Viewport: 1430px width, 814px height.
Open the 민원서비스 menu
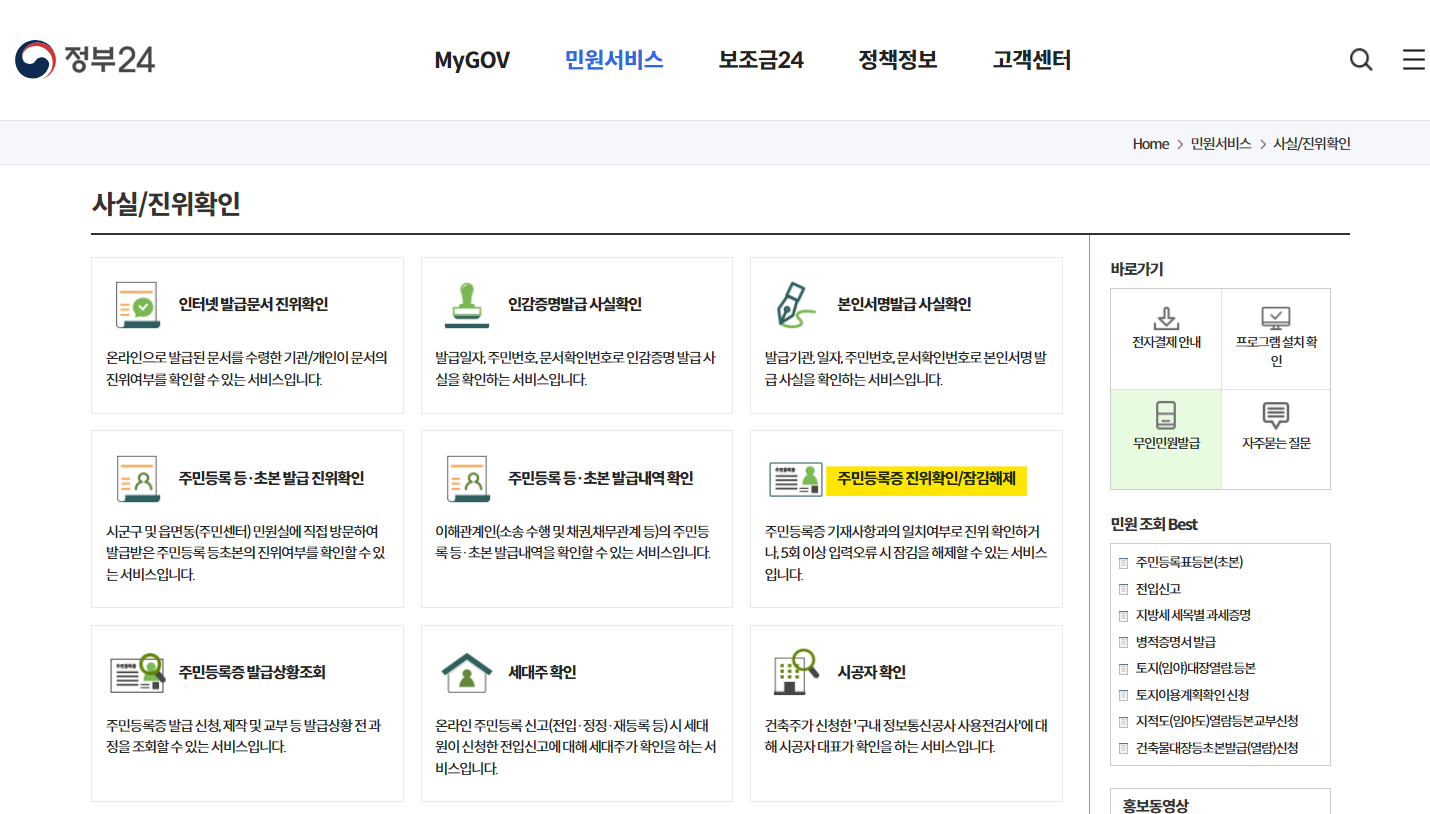pos(614,59)
